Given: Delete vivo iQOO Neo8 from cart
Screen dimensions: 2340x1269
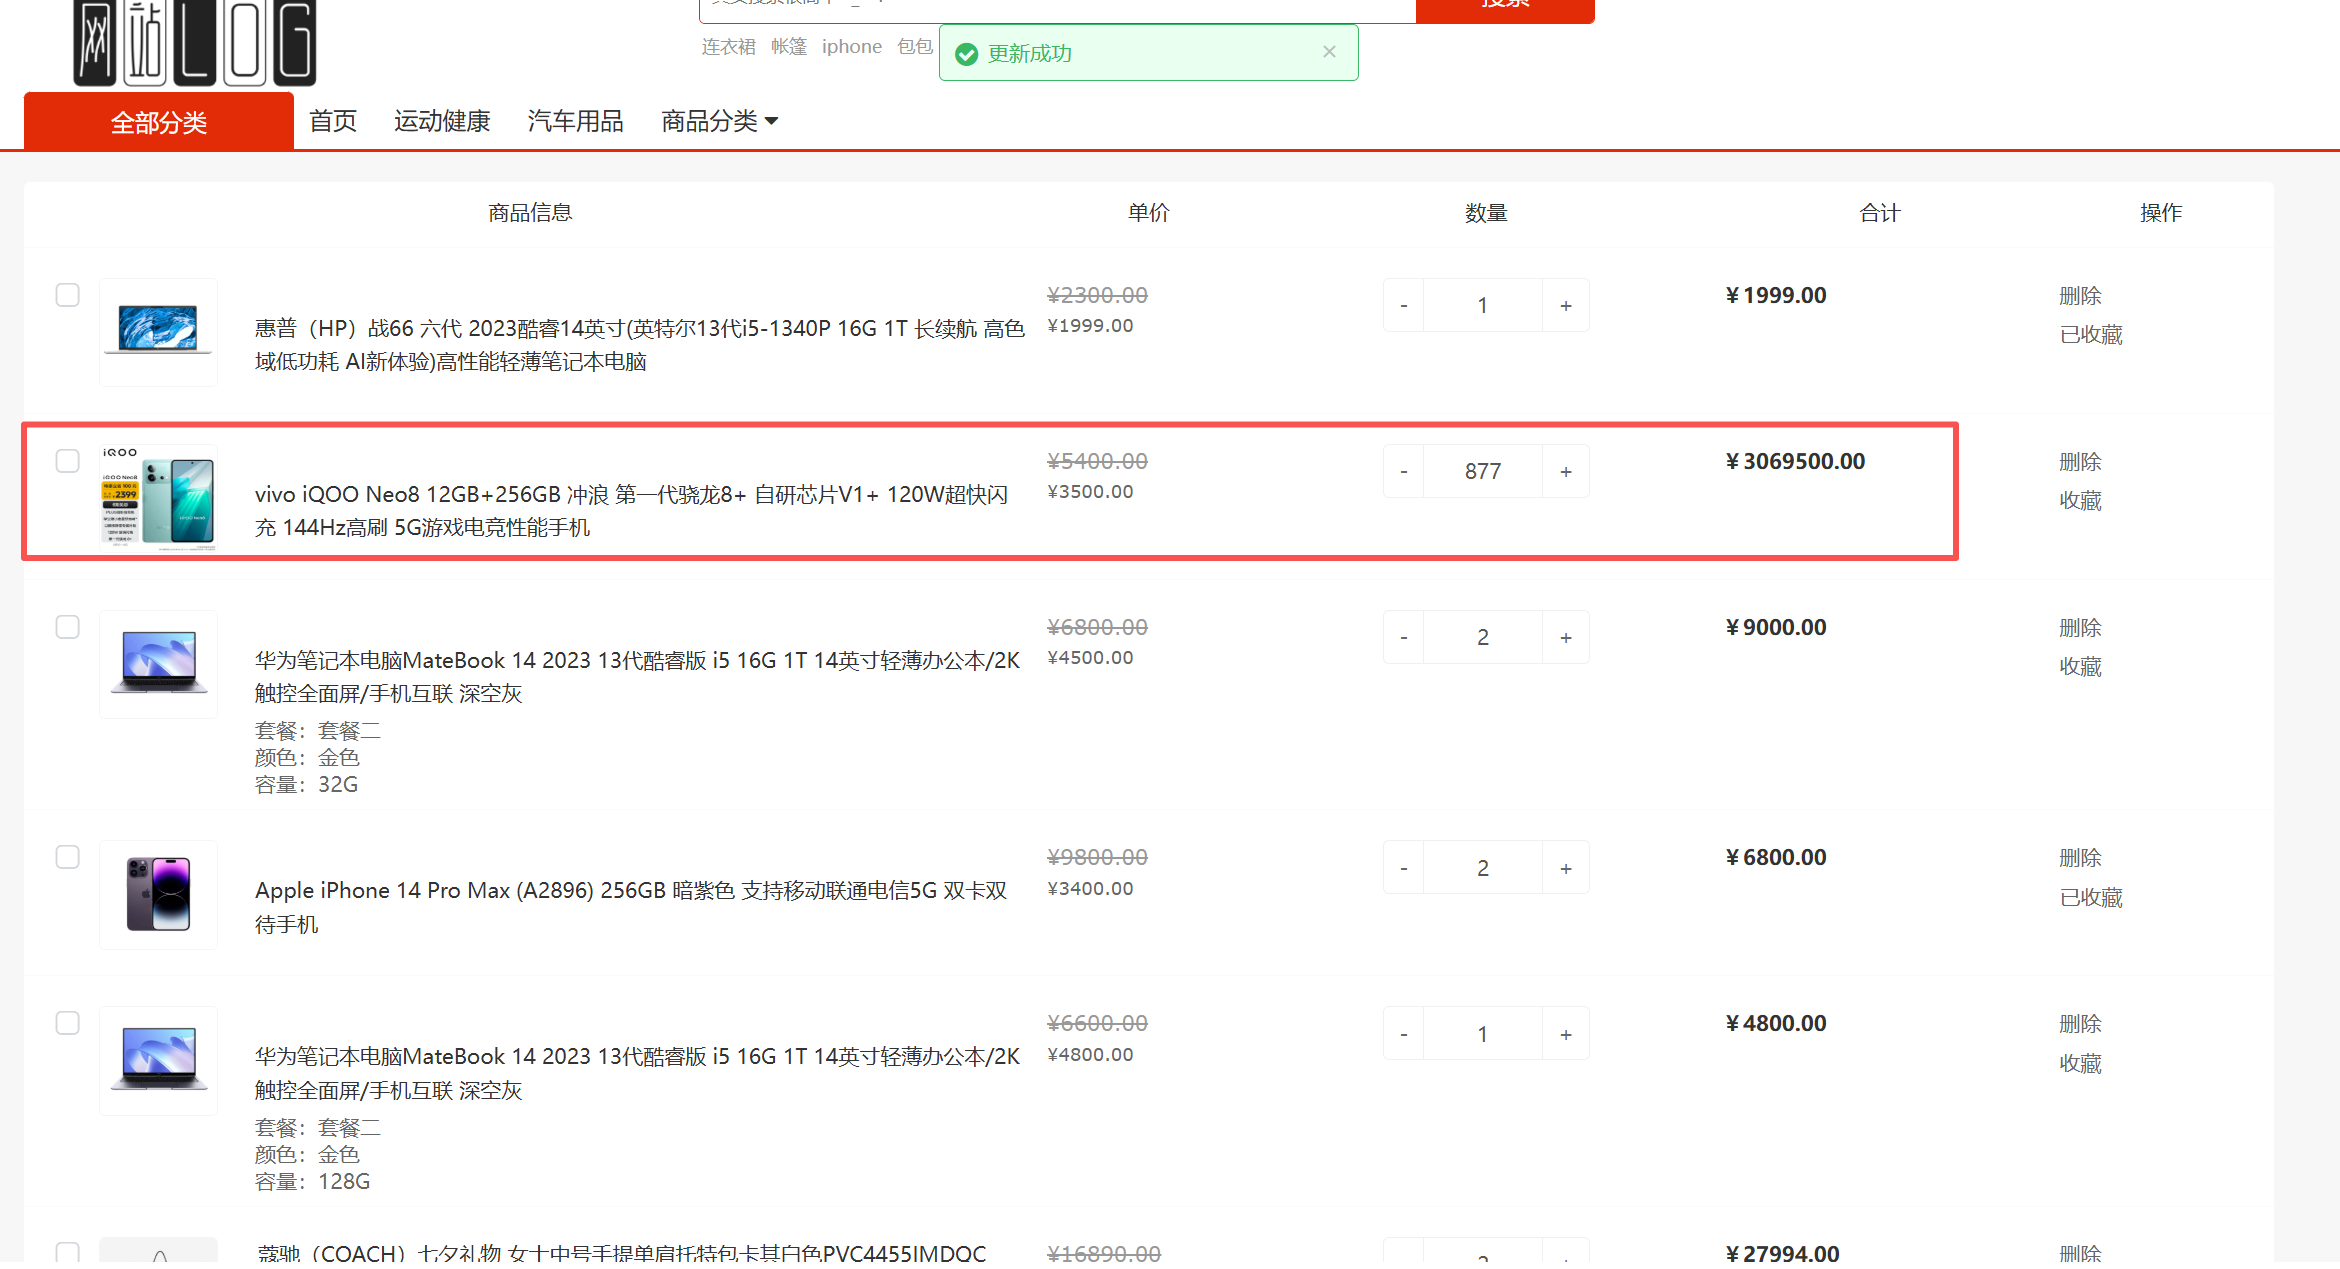Looking at the screenshot, I should [2080, 462].
